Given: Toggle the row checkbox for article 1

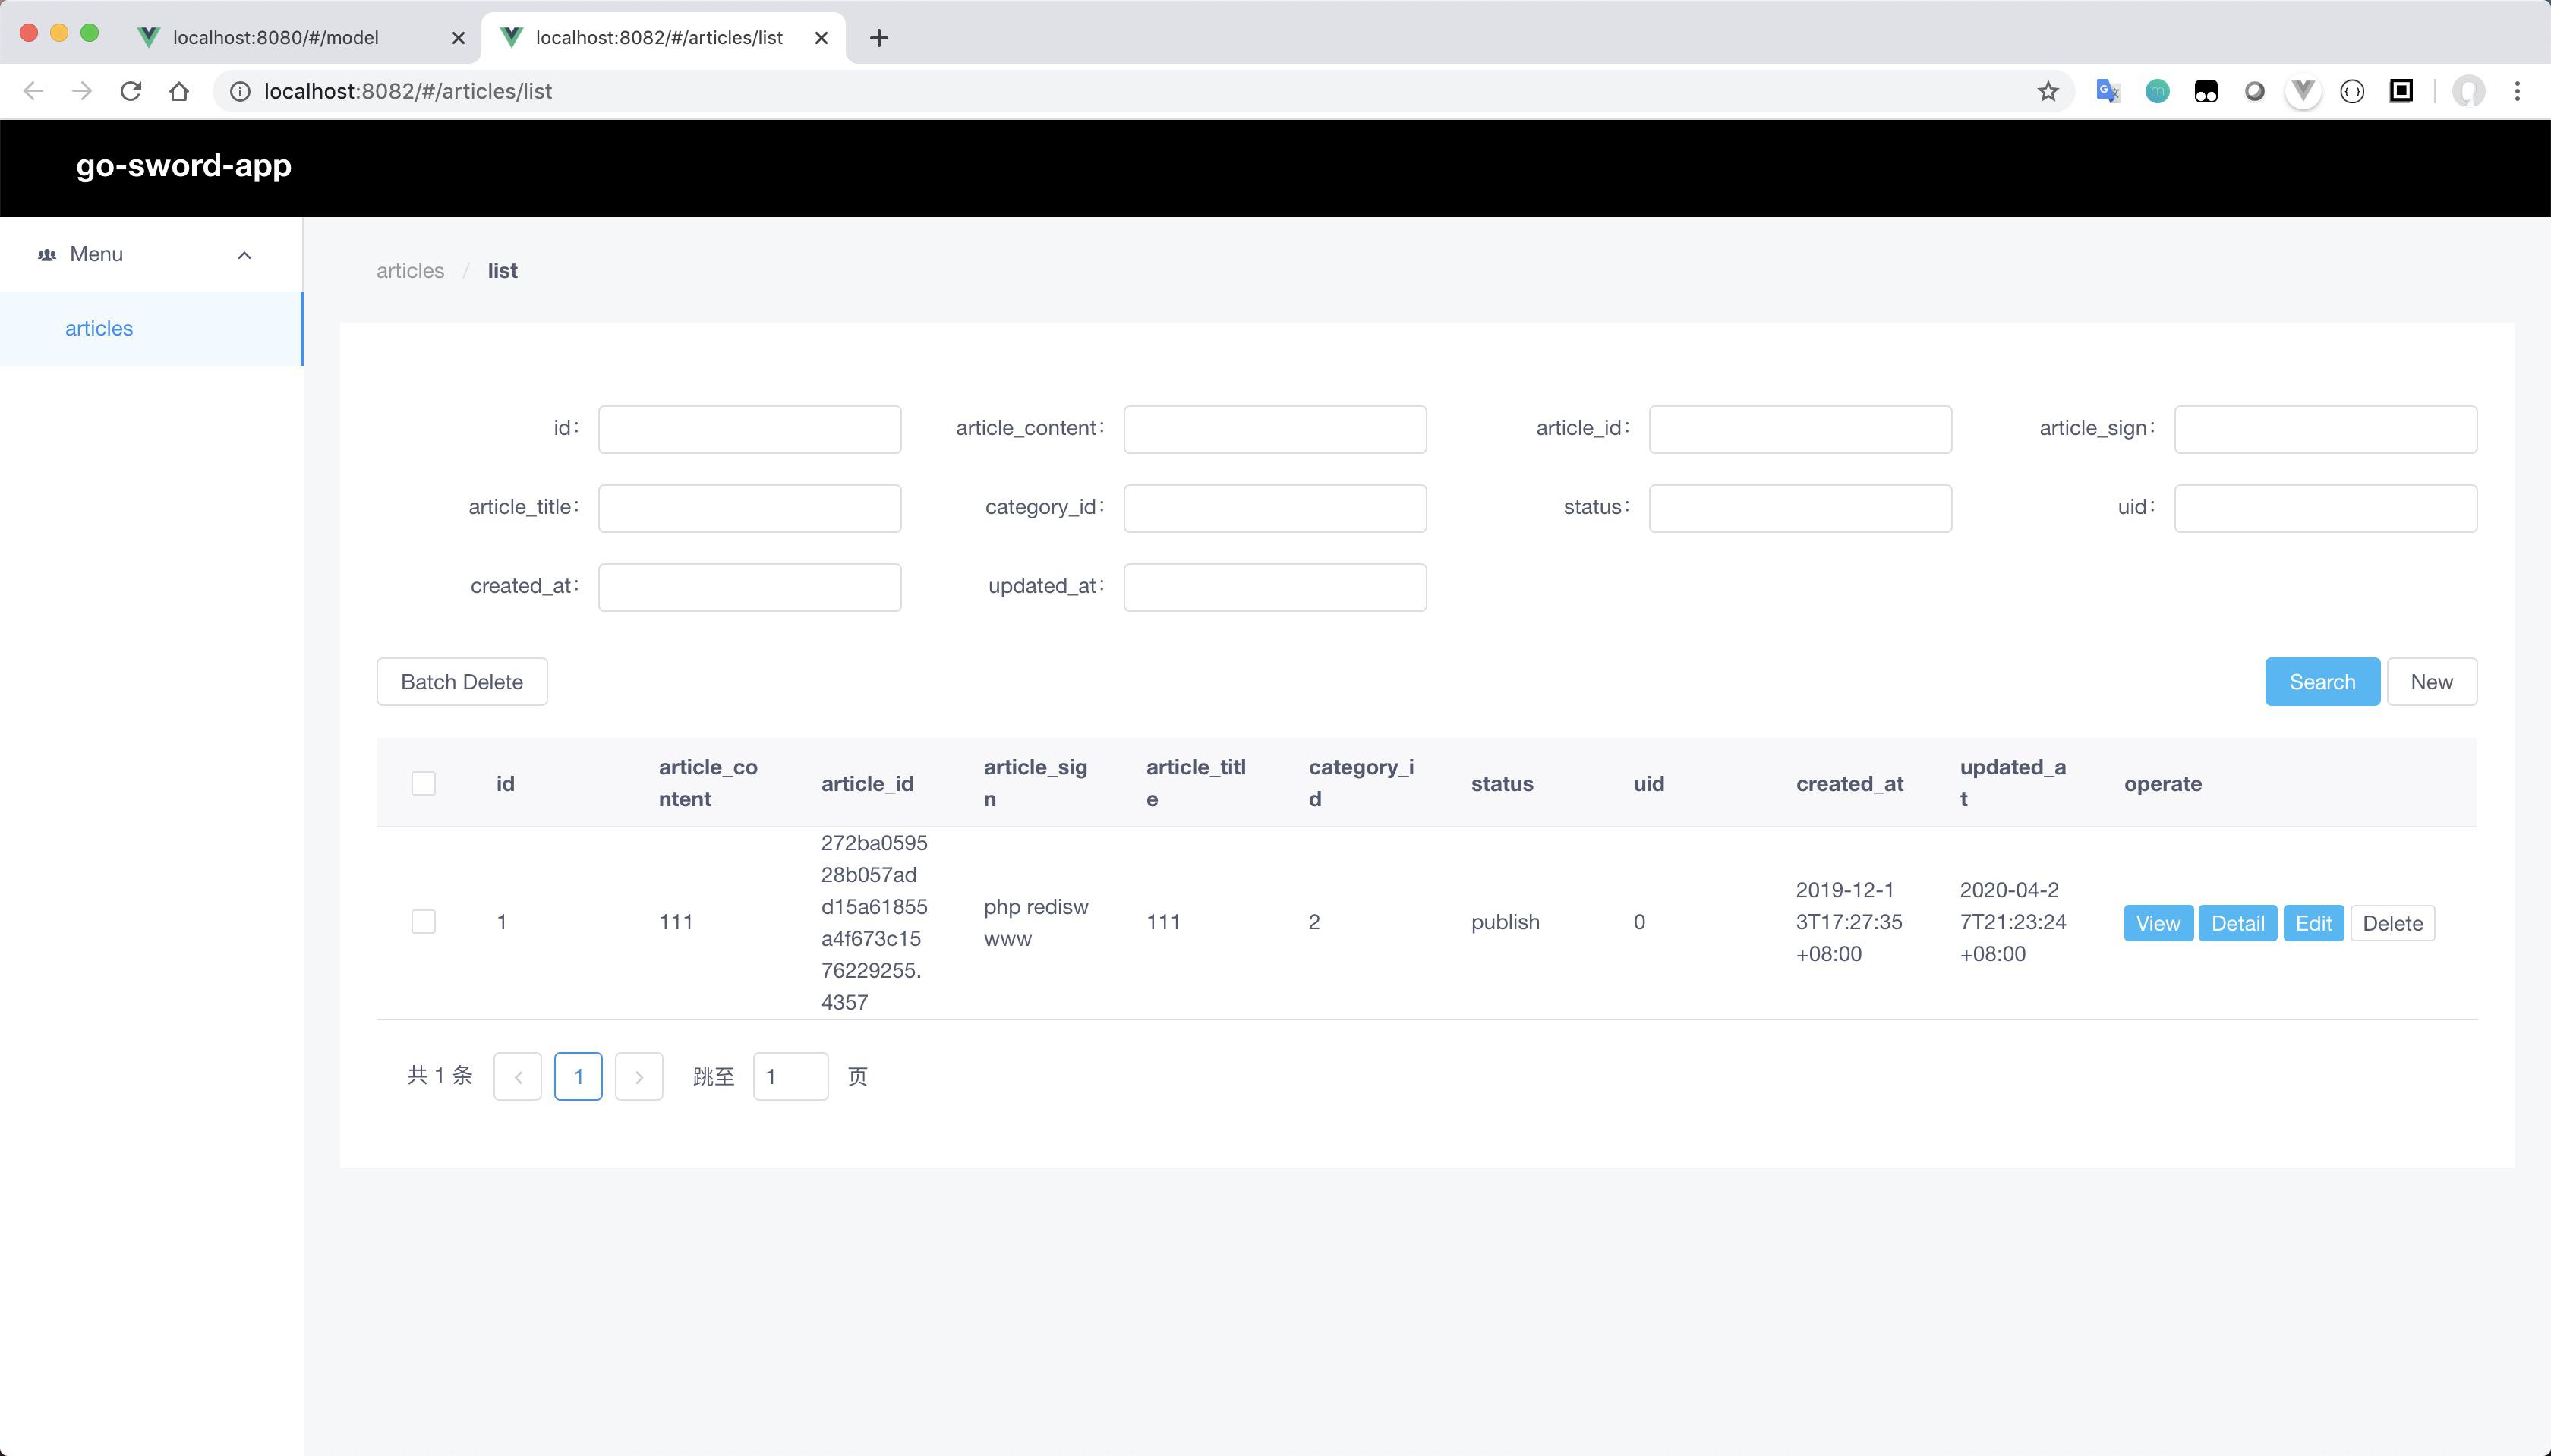Looking at the screenshot, I should coord(422,922).
